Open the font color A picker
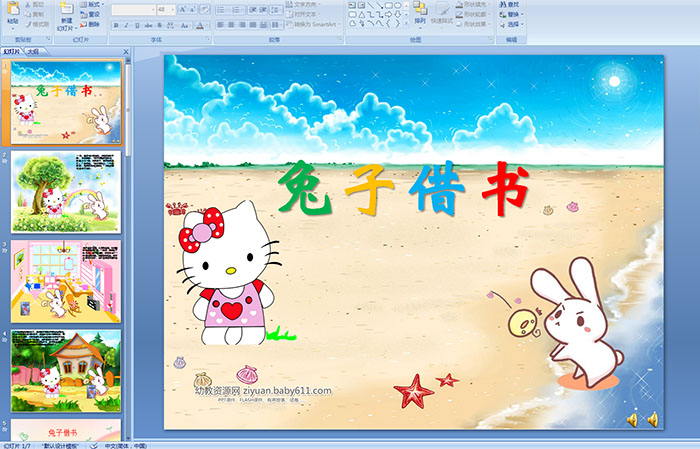 coord(202,25)
